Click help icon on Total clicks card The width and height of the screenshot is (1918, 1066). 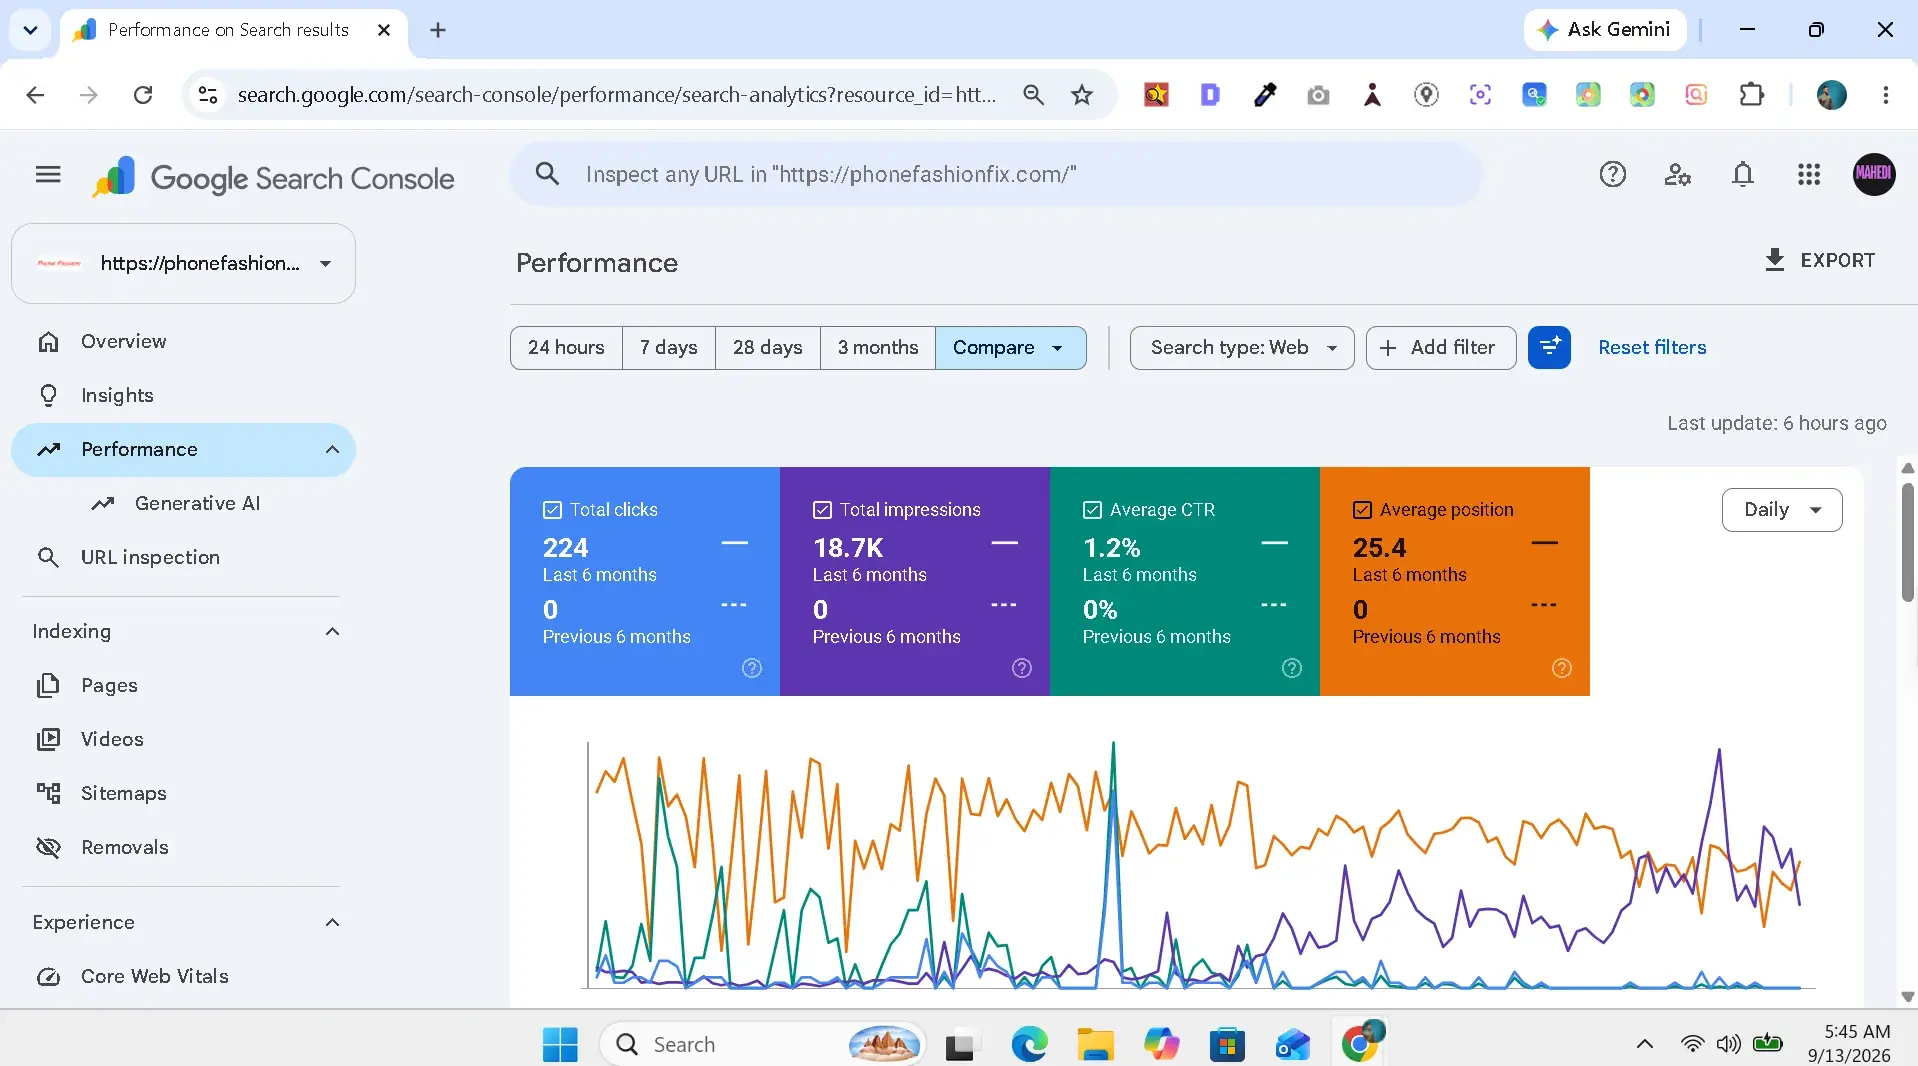pos(752,668)
